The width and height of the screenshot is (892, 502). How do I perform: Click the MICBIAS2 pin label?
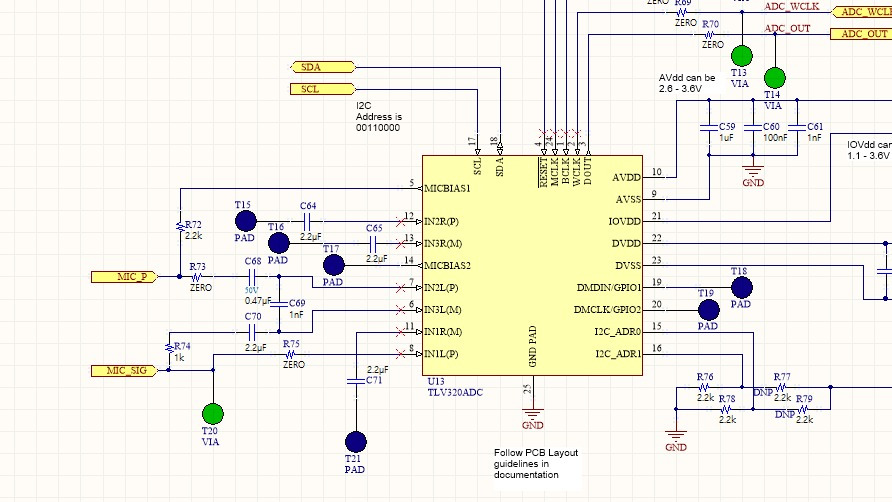click(448, 266)
